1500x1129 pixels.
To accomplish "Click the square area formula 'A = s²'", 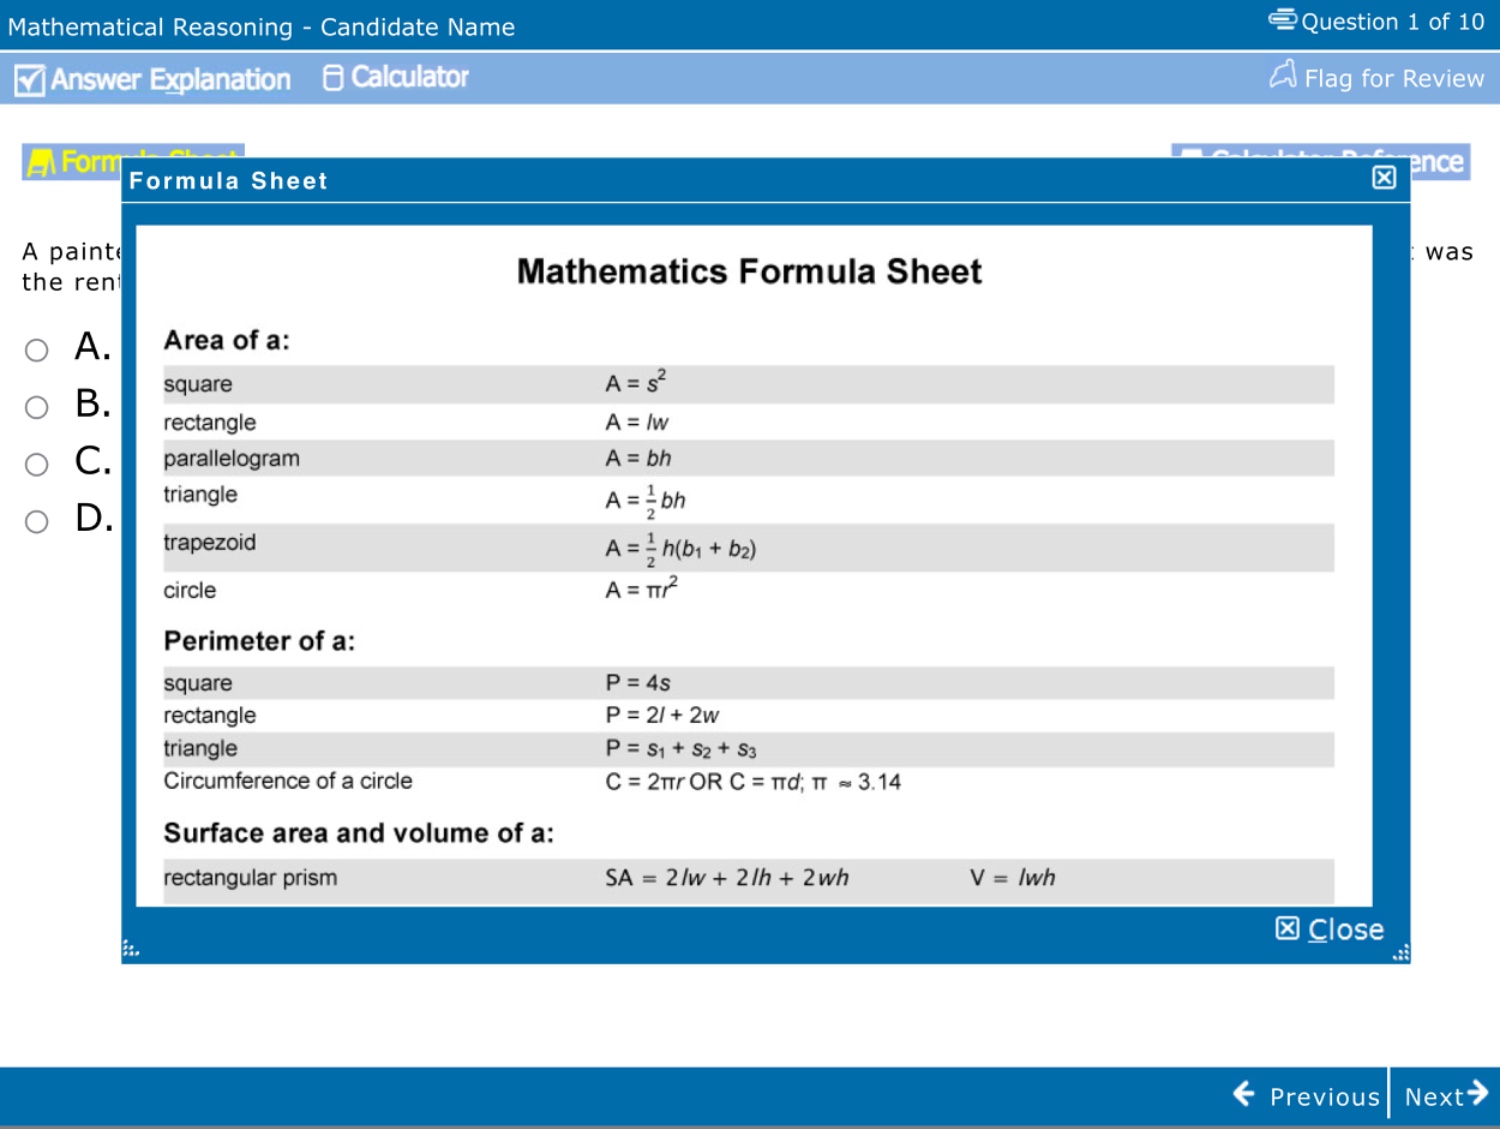I will pos(636,382).
